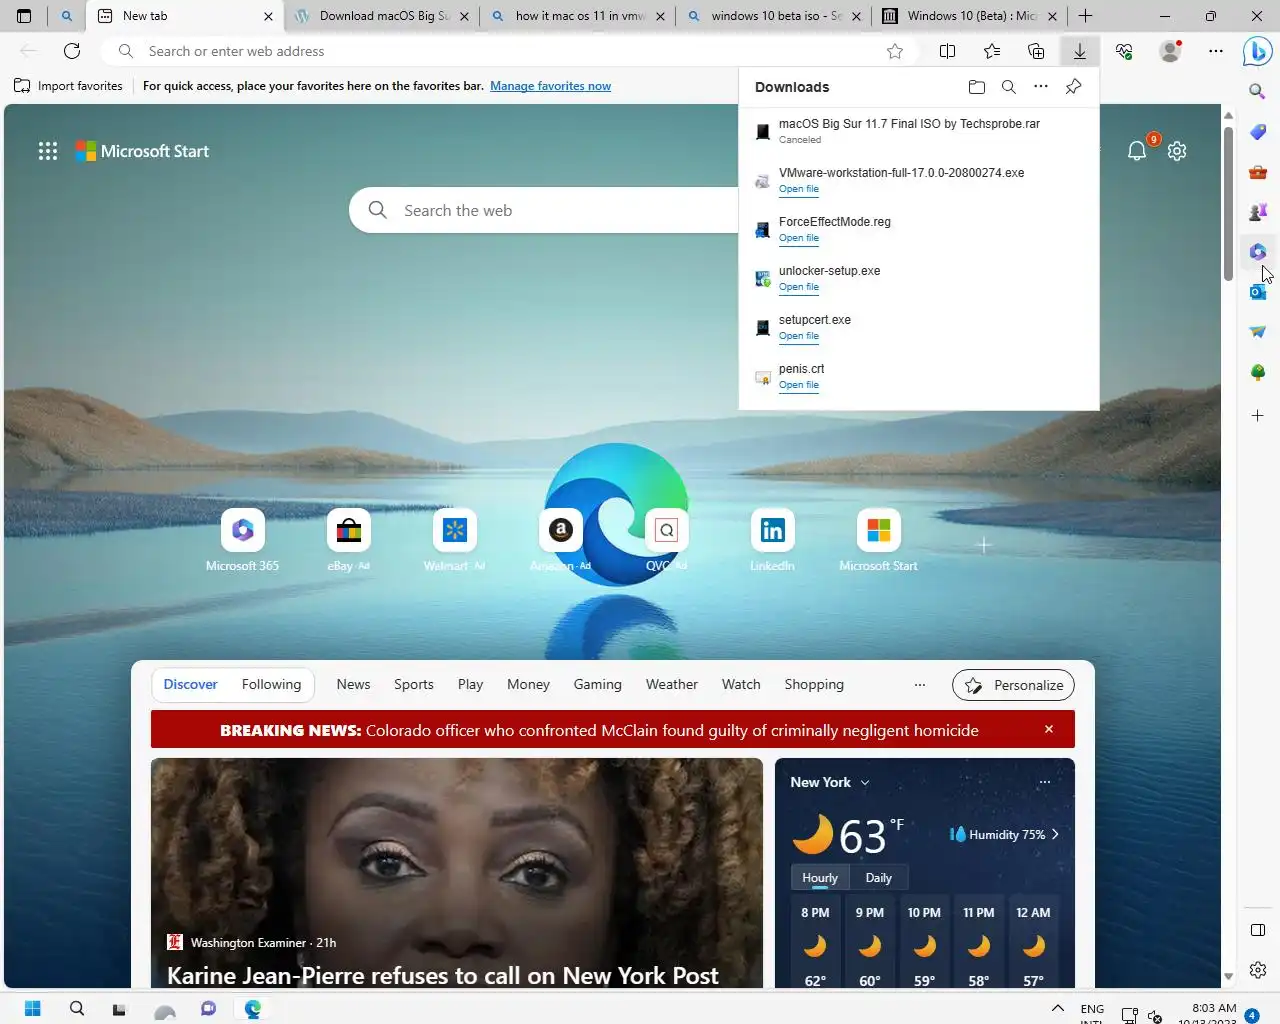
Task: Open sidebar Games chess icon
Action: click(1258, 212)
